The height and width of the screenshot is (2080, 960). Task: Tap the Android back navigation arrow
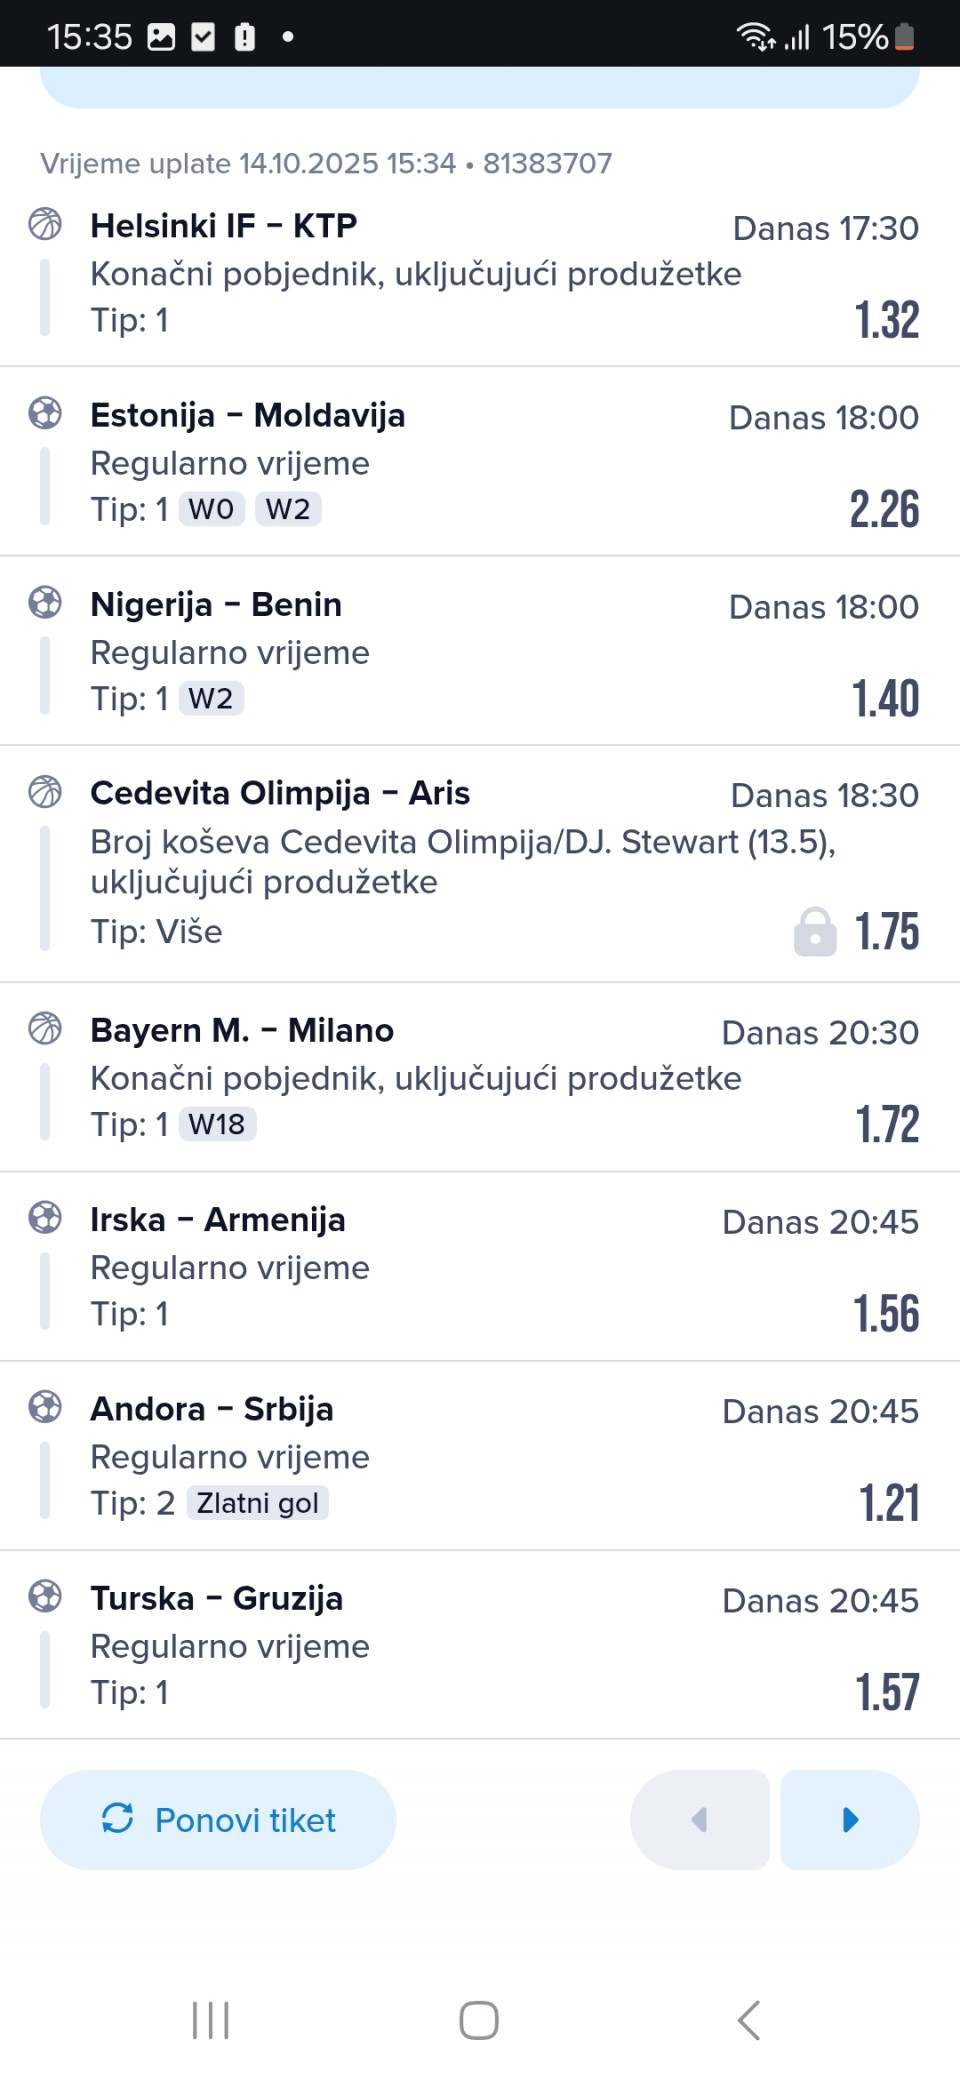point(749,2020)
